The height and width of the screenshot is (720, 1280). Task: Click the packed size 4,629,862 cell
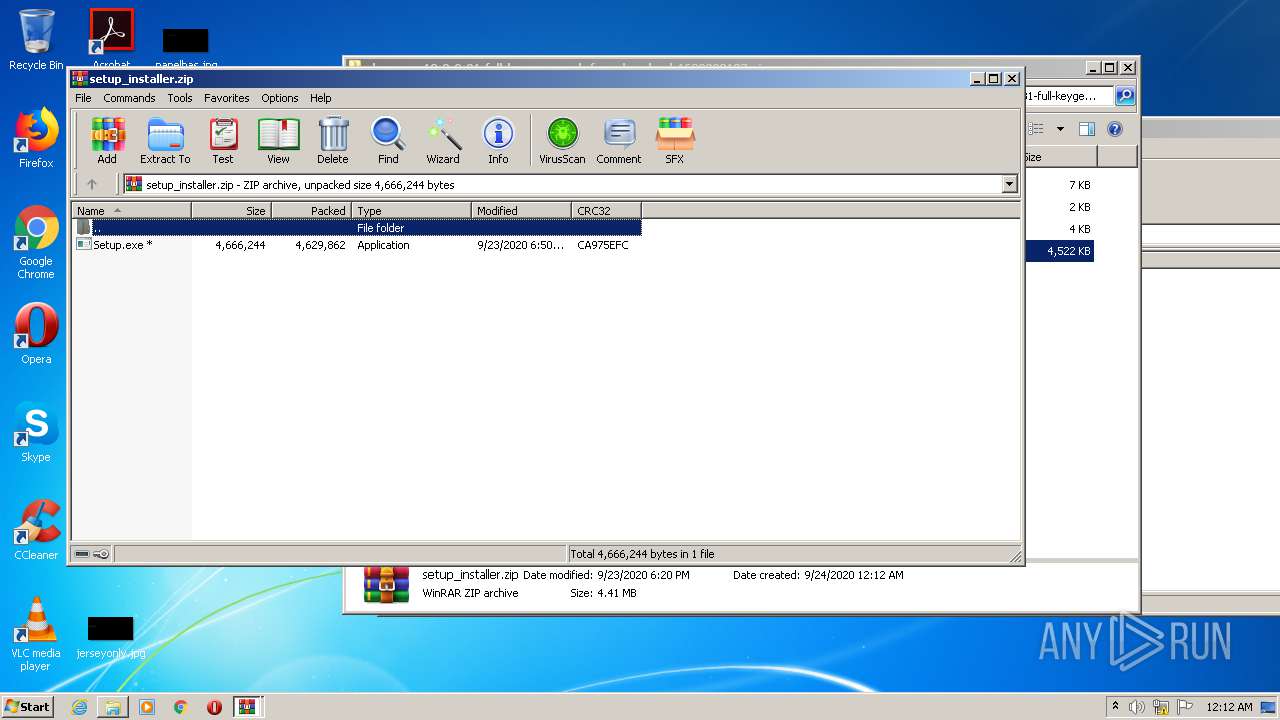[x=320, y=245]
